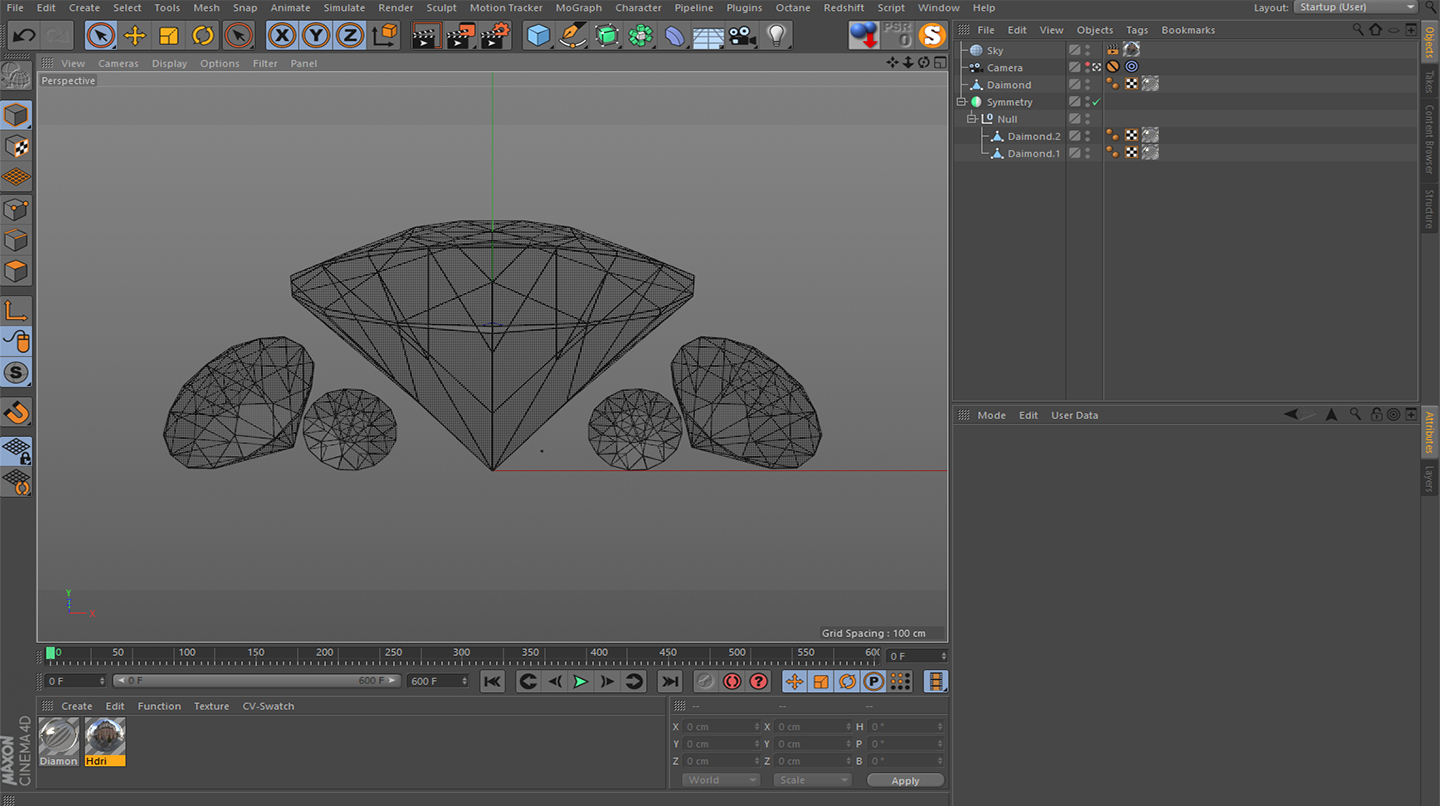Collapse the Null object's children

[x=971, y=118]
